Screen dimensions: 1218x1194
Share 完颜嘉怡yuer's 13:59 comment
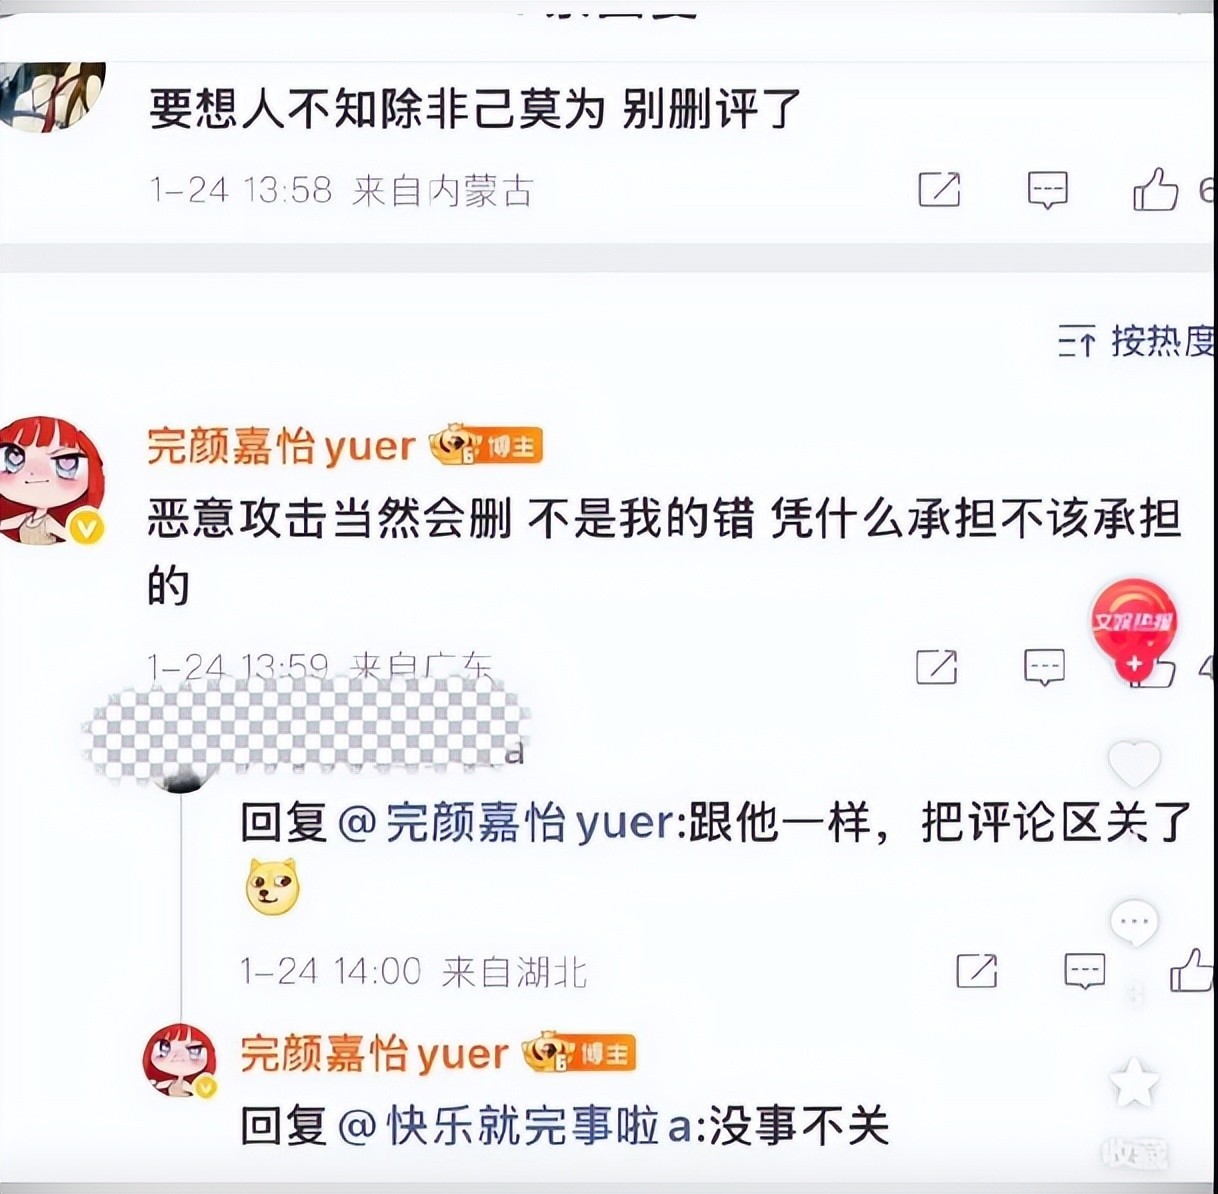tap(937, 667)
